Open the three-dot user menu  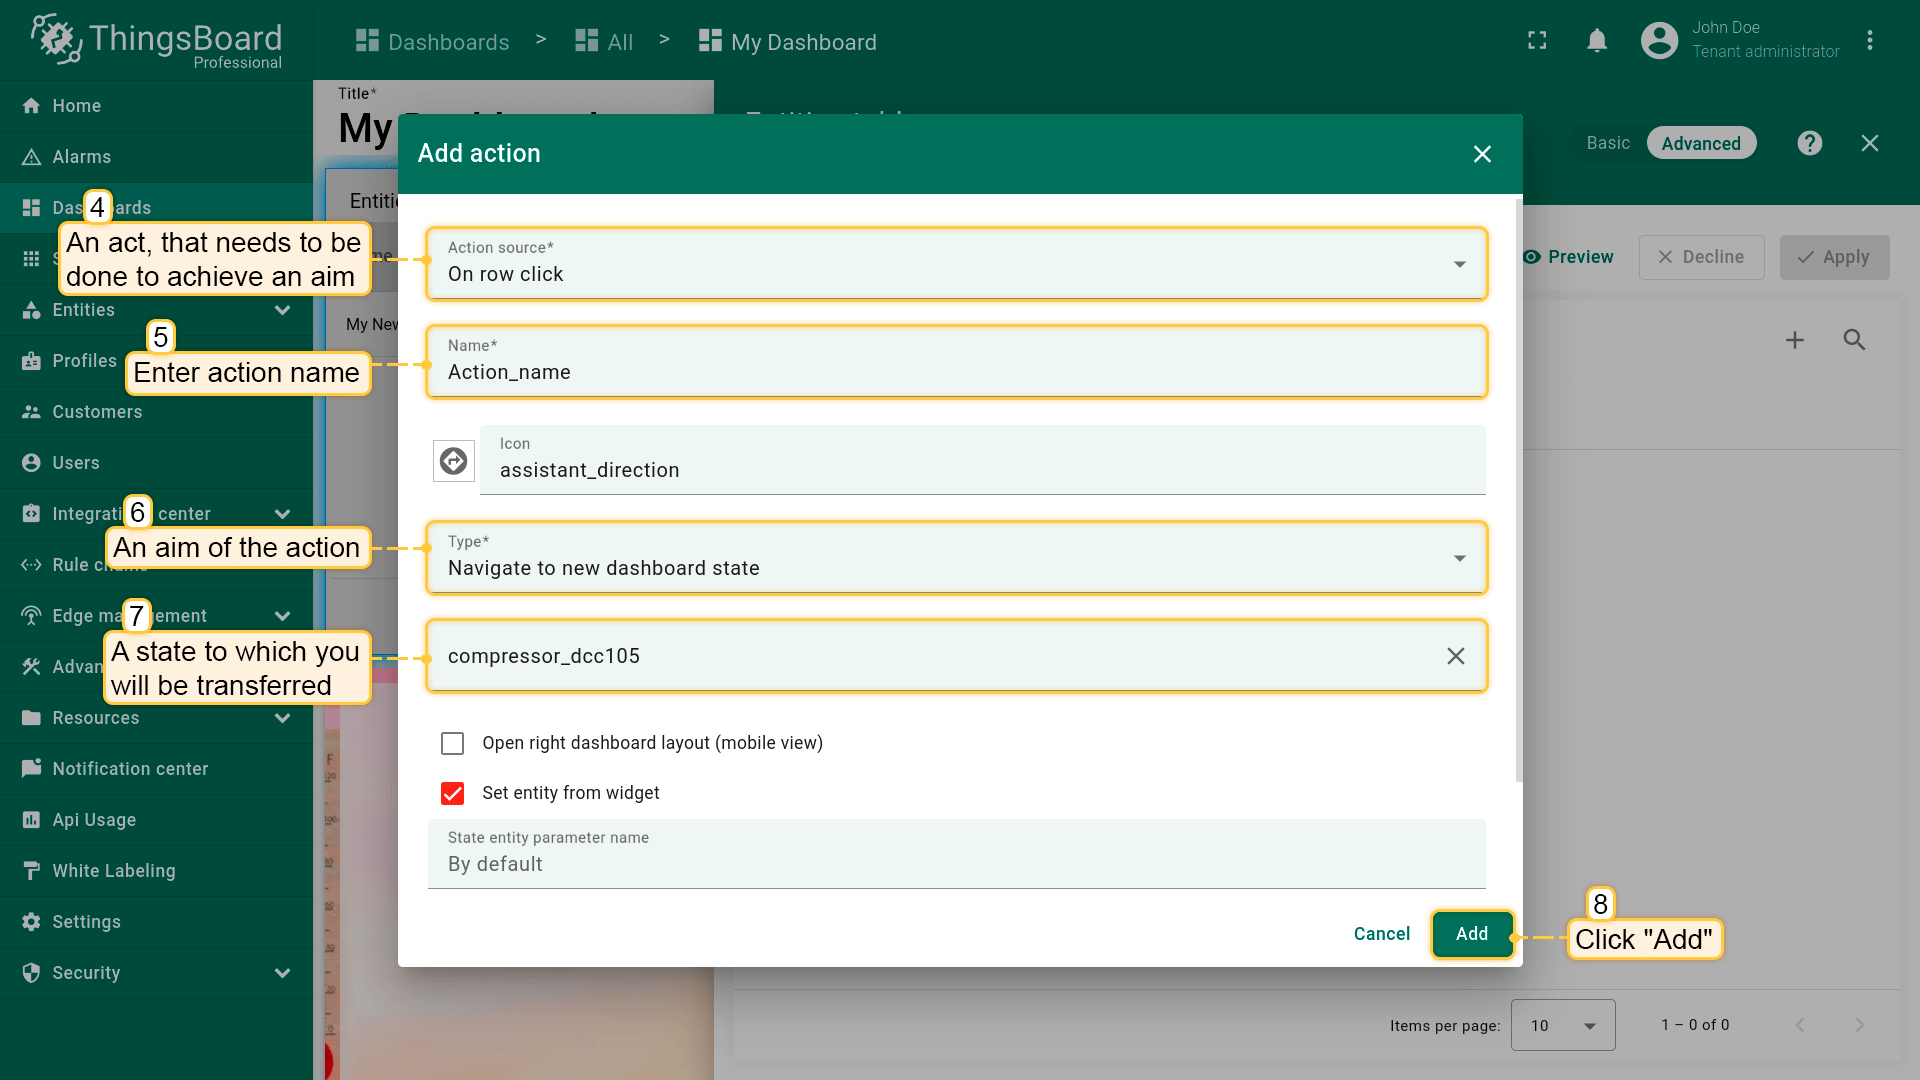tap(1869, 41)
